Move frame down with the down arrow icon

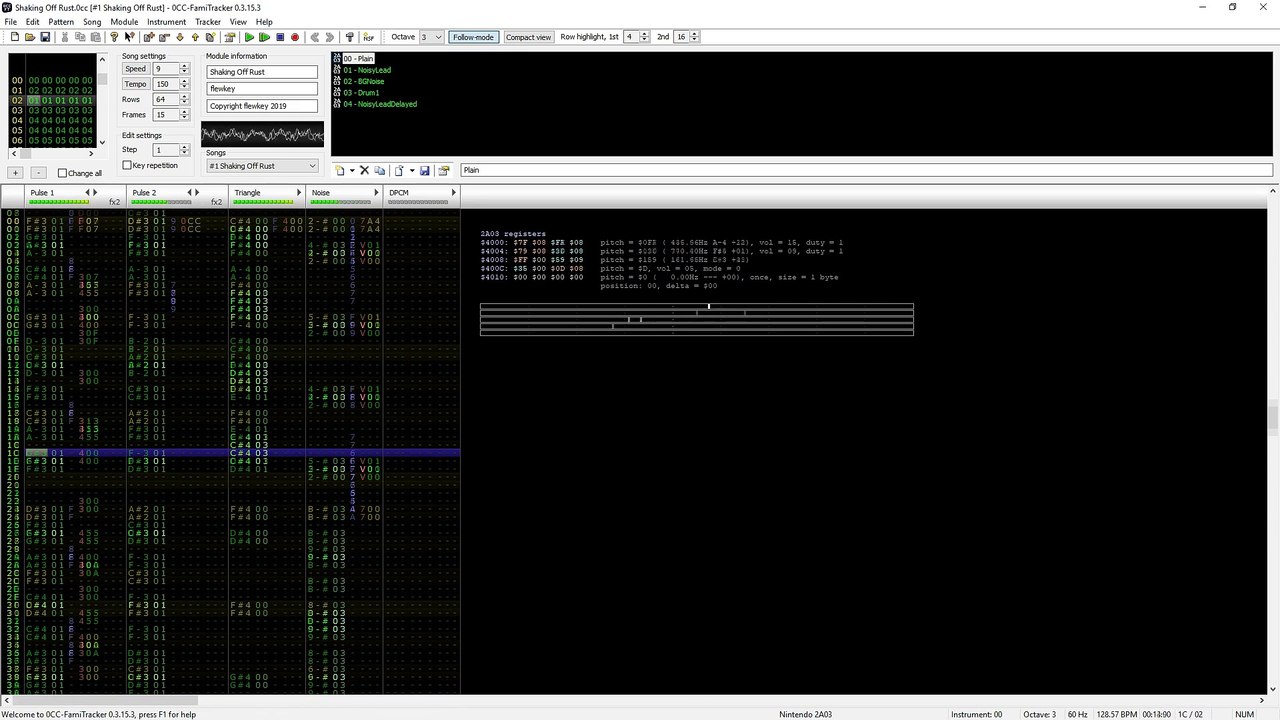point(180,37)
